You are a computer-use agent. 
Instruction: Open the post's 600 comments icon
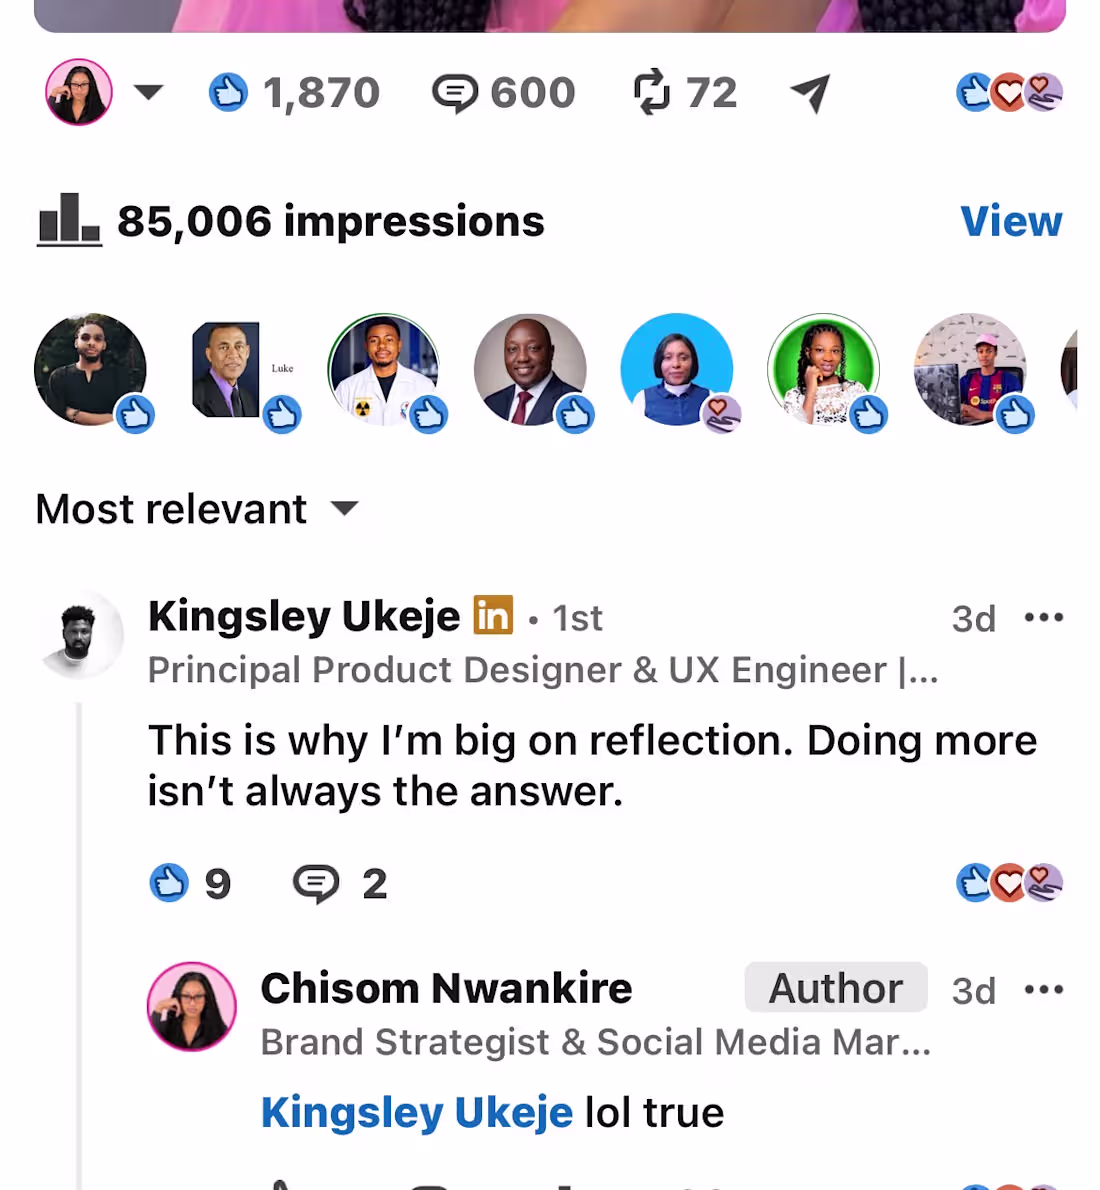point(455,93)
